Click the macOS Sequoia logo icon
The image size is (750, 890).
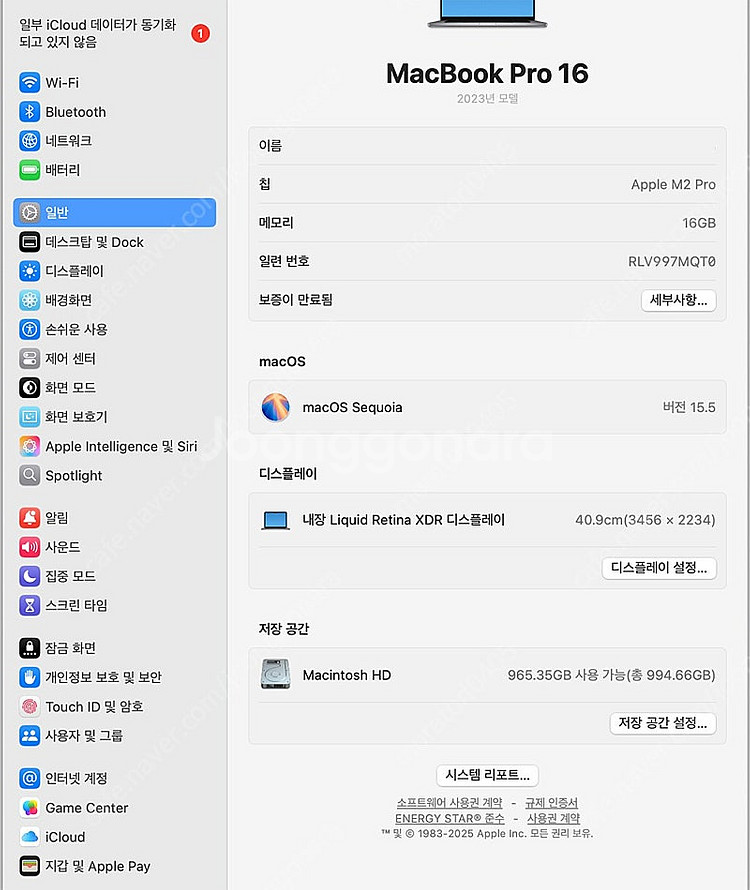275,408
